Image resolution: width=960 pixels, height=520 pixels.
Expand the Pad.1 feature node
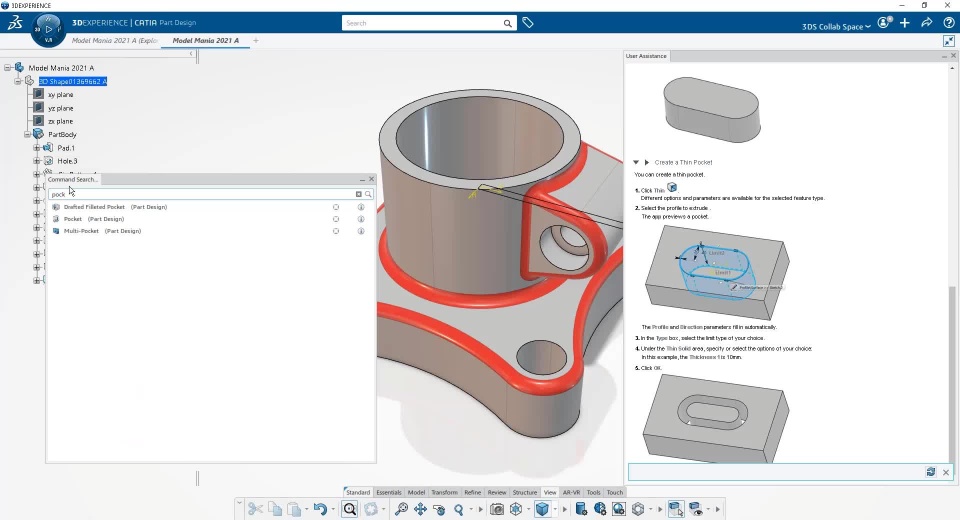coord(37,148)
